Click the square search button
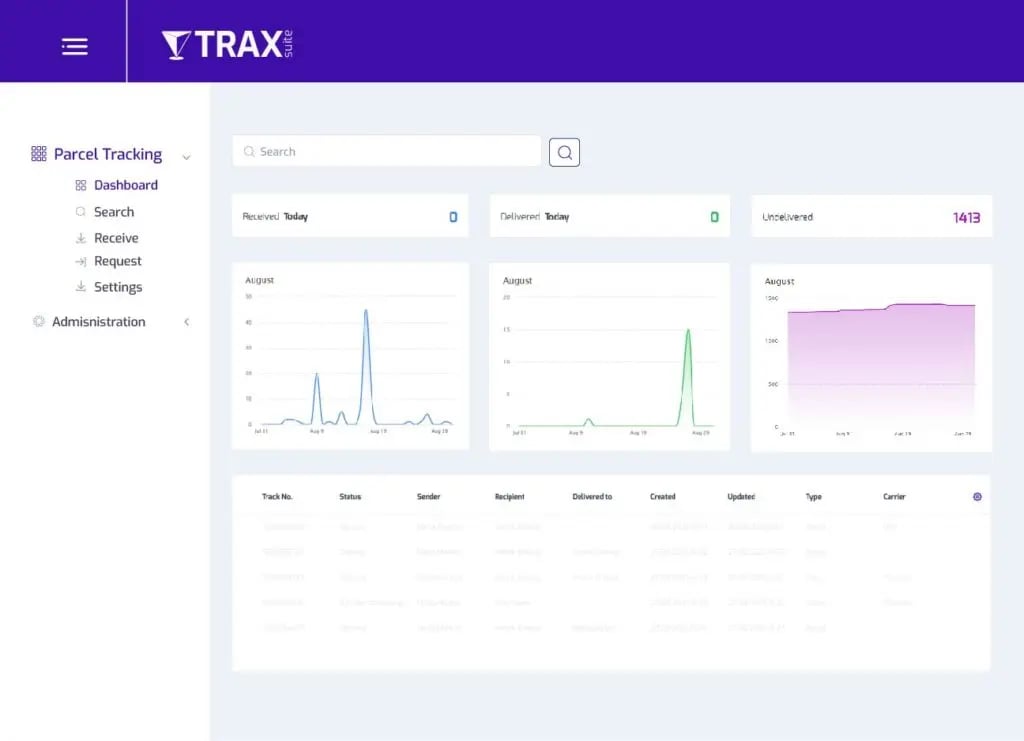The height and width of the screenshot is (741, 1024). point(564,152)
